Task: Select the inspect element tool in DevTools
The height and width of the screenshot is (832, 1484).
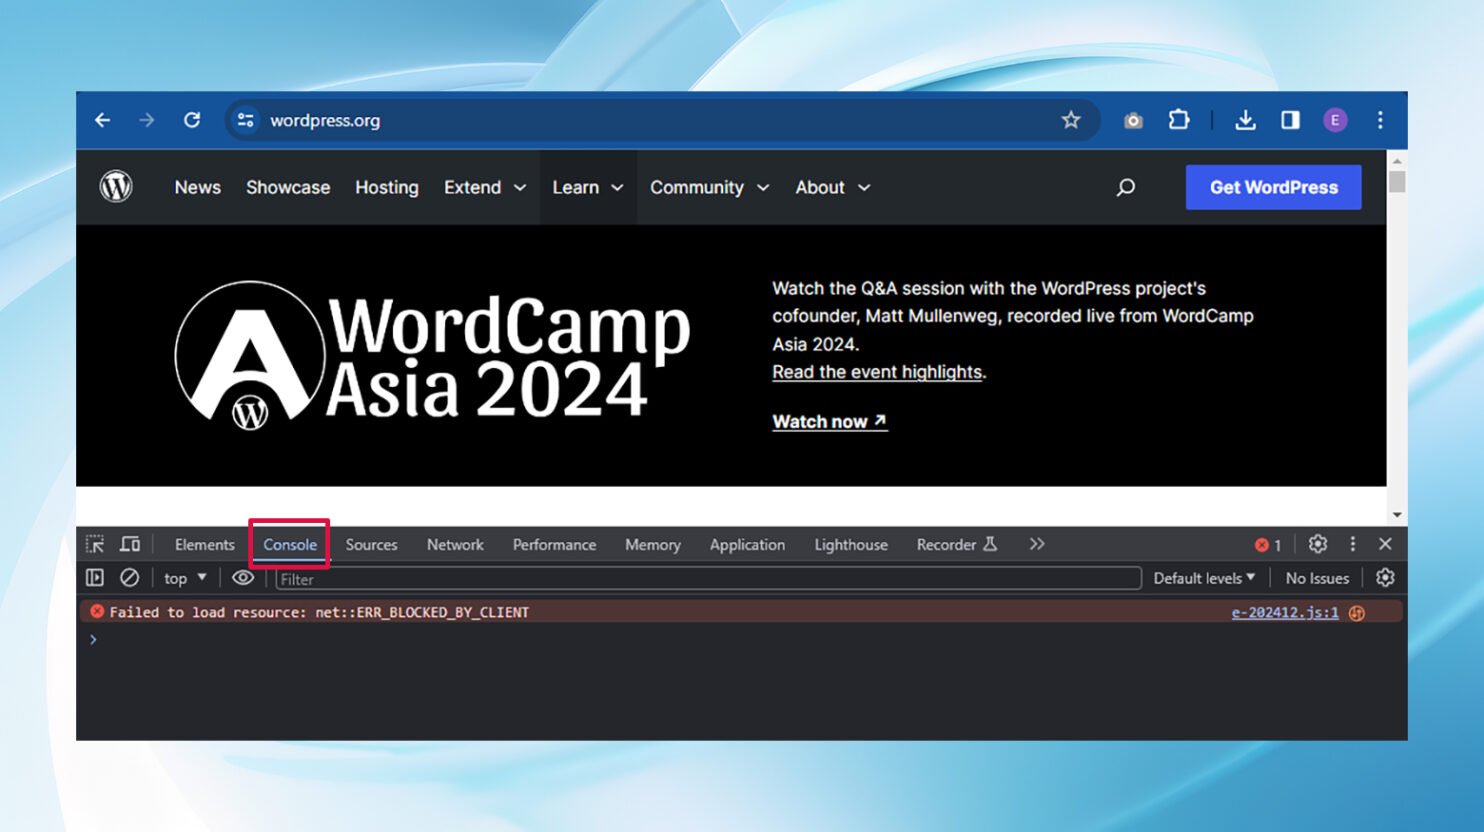Action: [95, 544]
